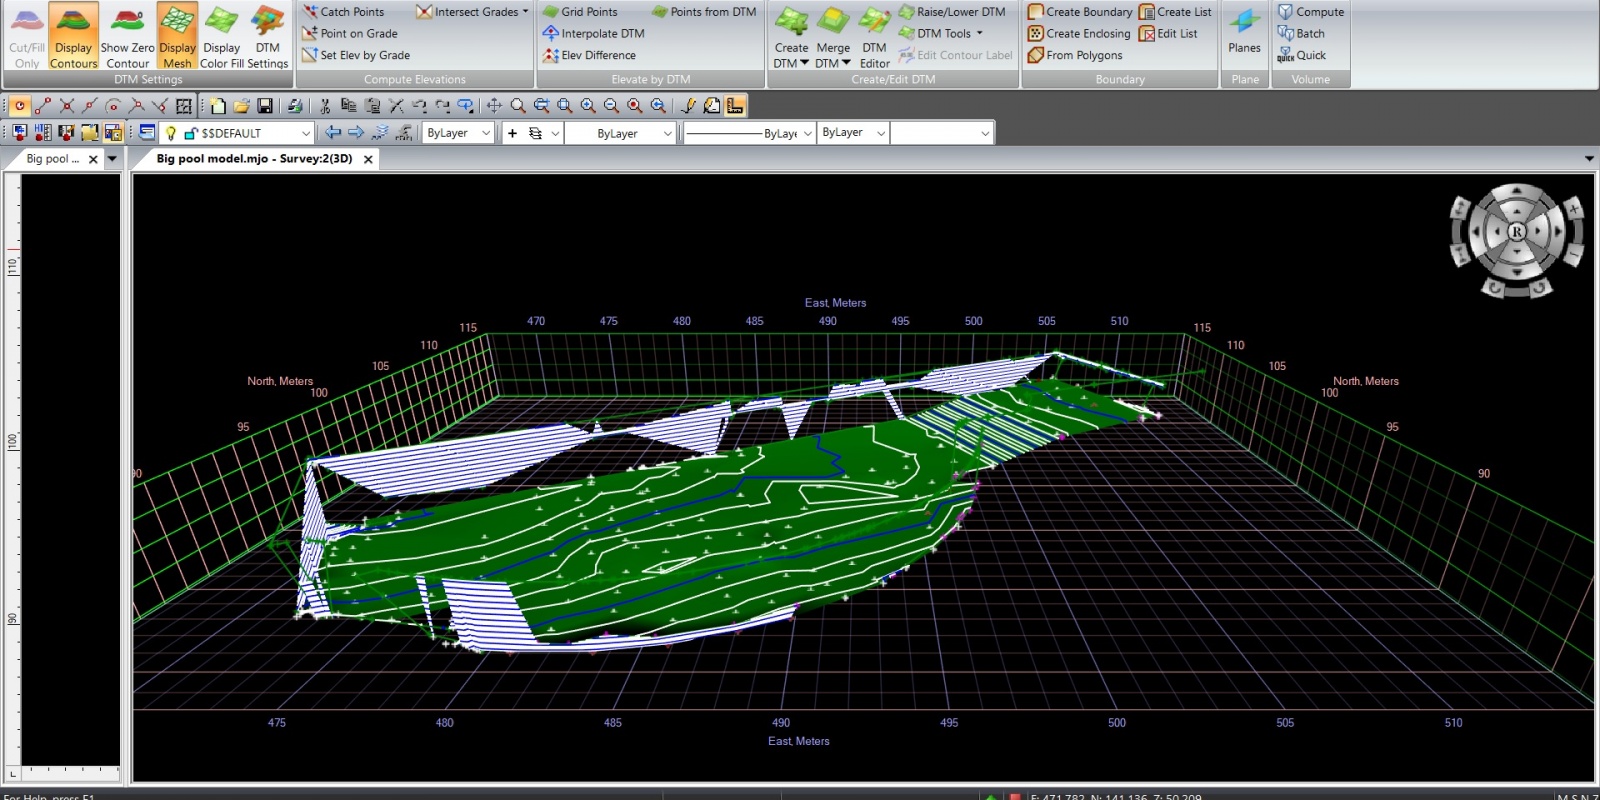Toggle Display Contours in DTM Settings

[73, 36]
